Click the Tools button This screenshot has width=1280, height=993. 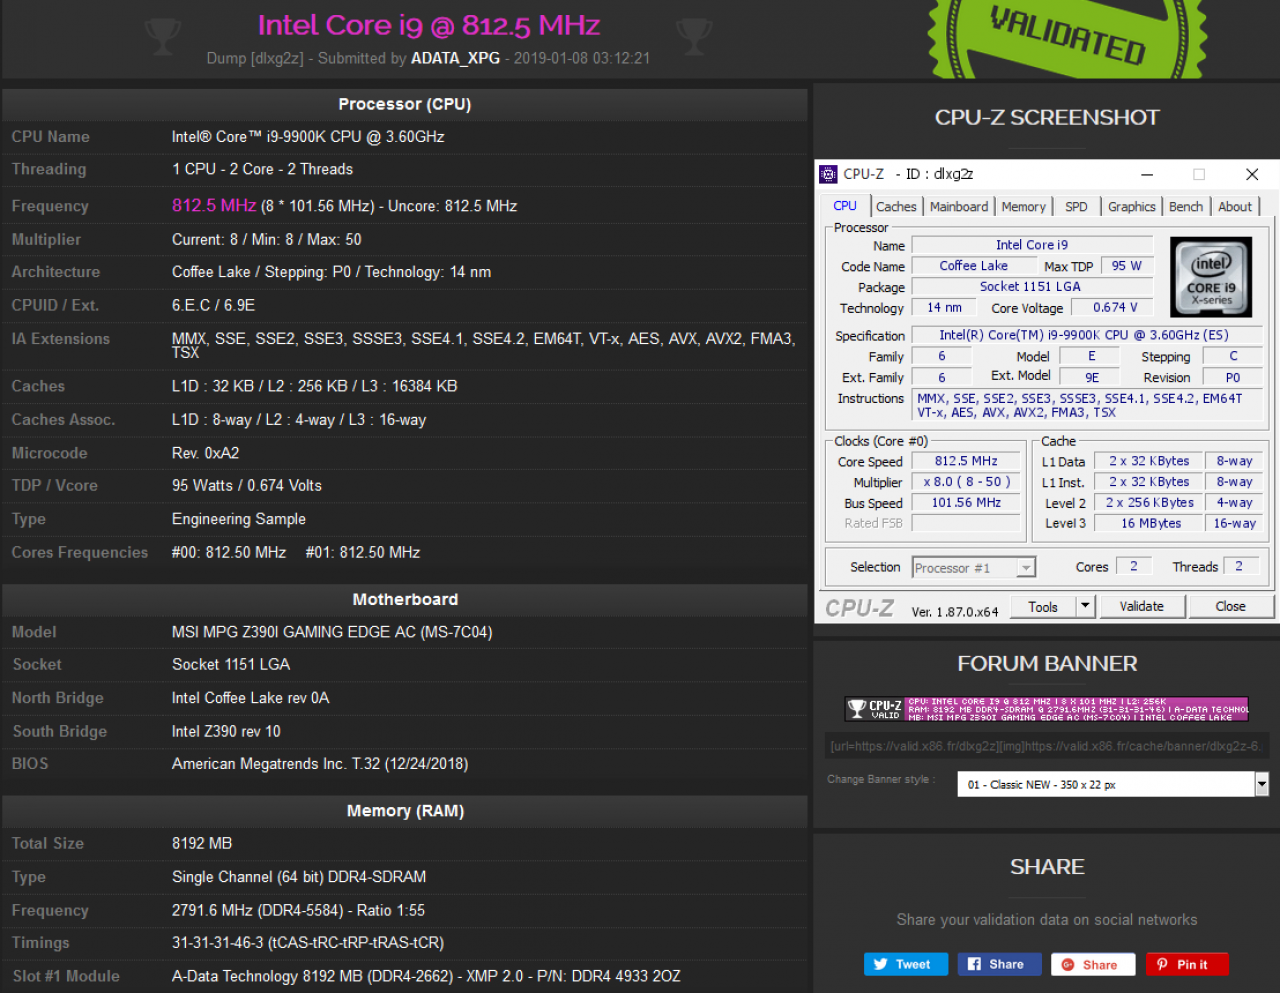[x=1043, y=606]
